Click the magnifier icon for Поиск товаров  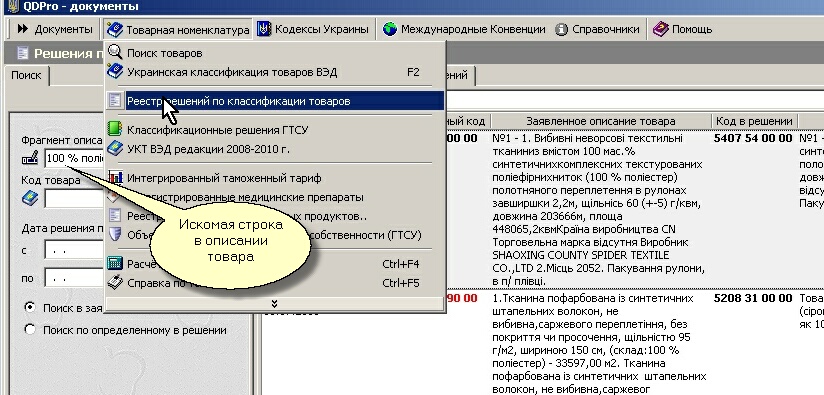tap(115, 53)
